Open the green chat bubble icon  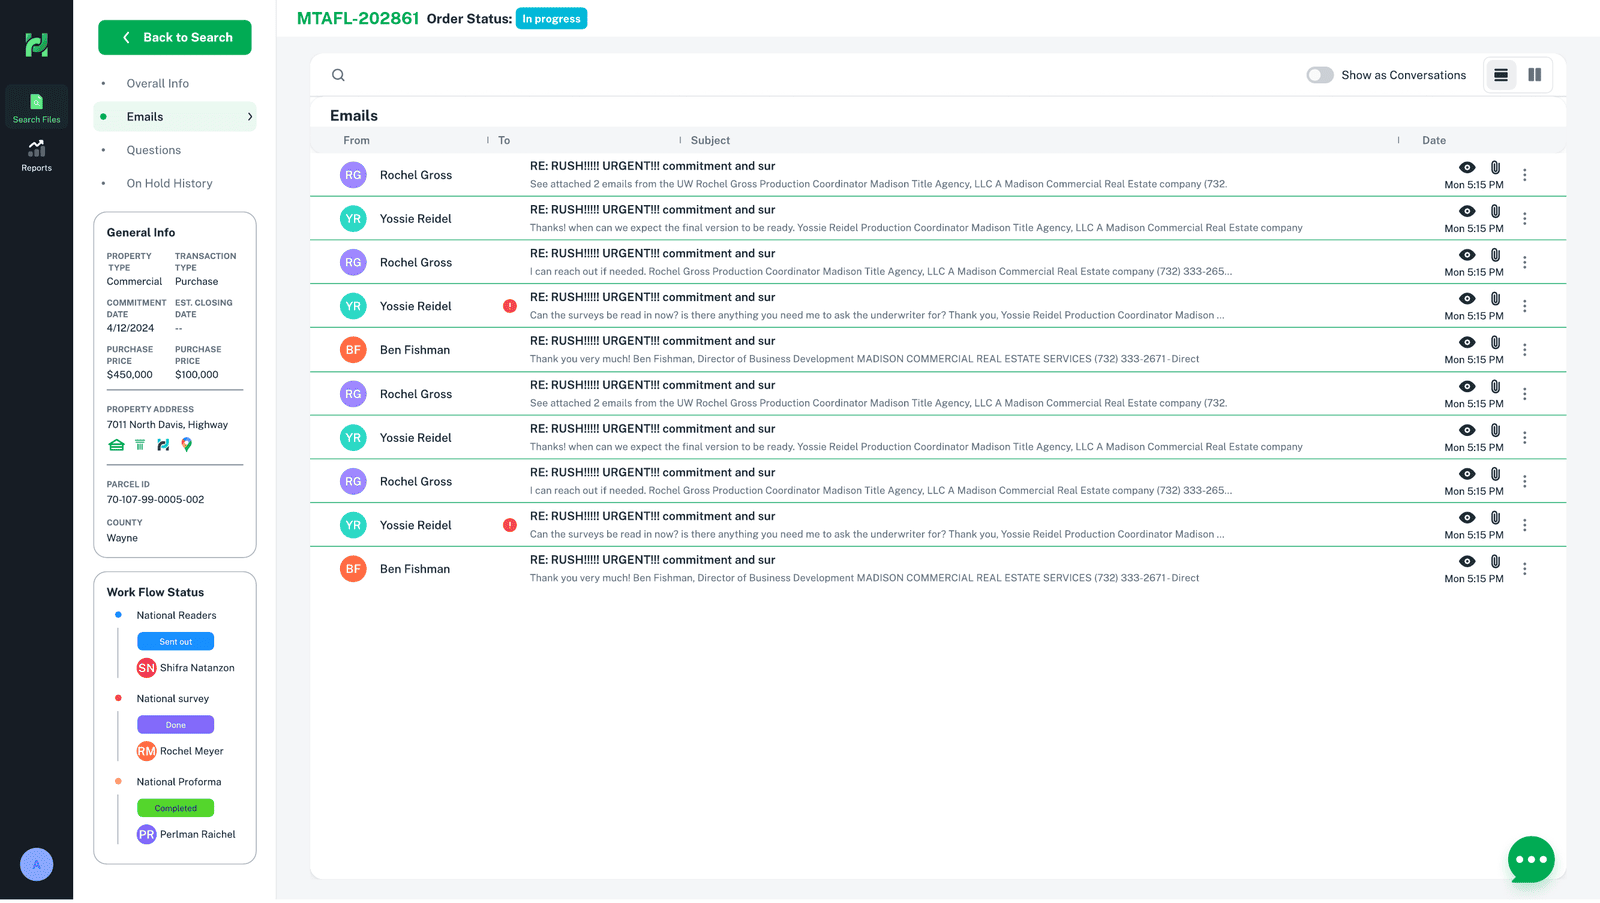(x=1531, y=860)
